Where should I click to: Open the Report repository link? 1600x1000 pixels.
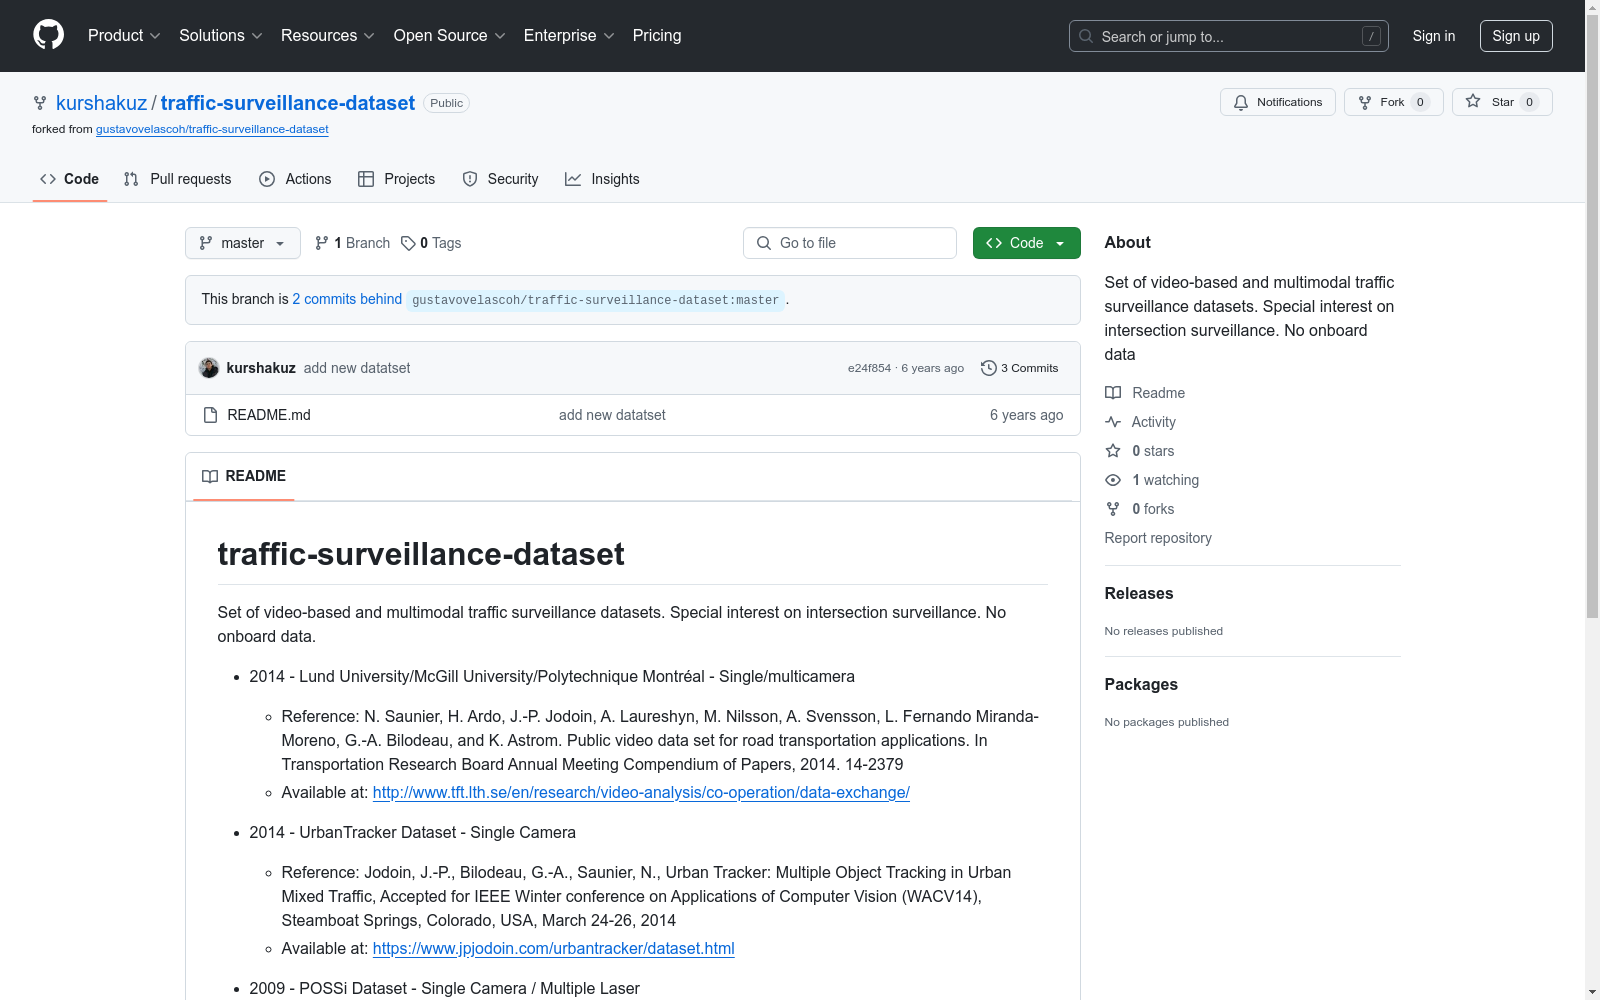pyautogui.click(x=1158, y=538)
